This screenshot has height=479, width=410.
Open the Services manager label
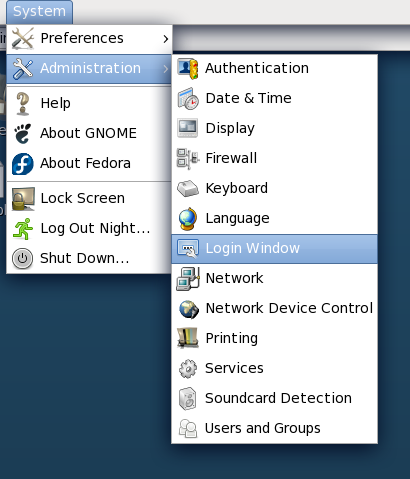point(234,368)
